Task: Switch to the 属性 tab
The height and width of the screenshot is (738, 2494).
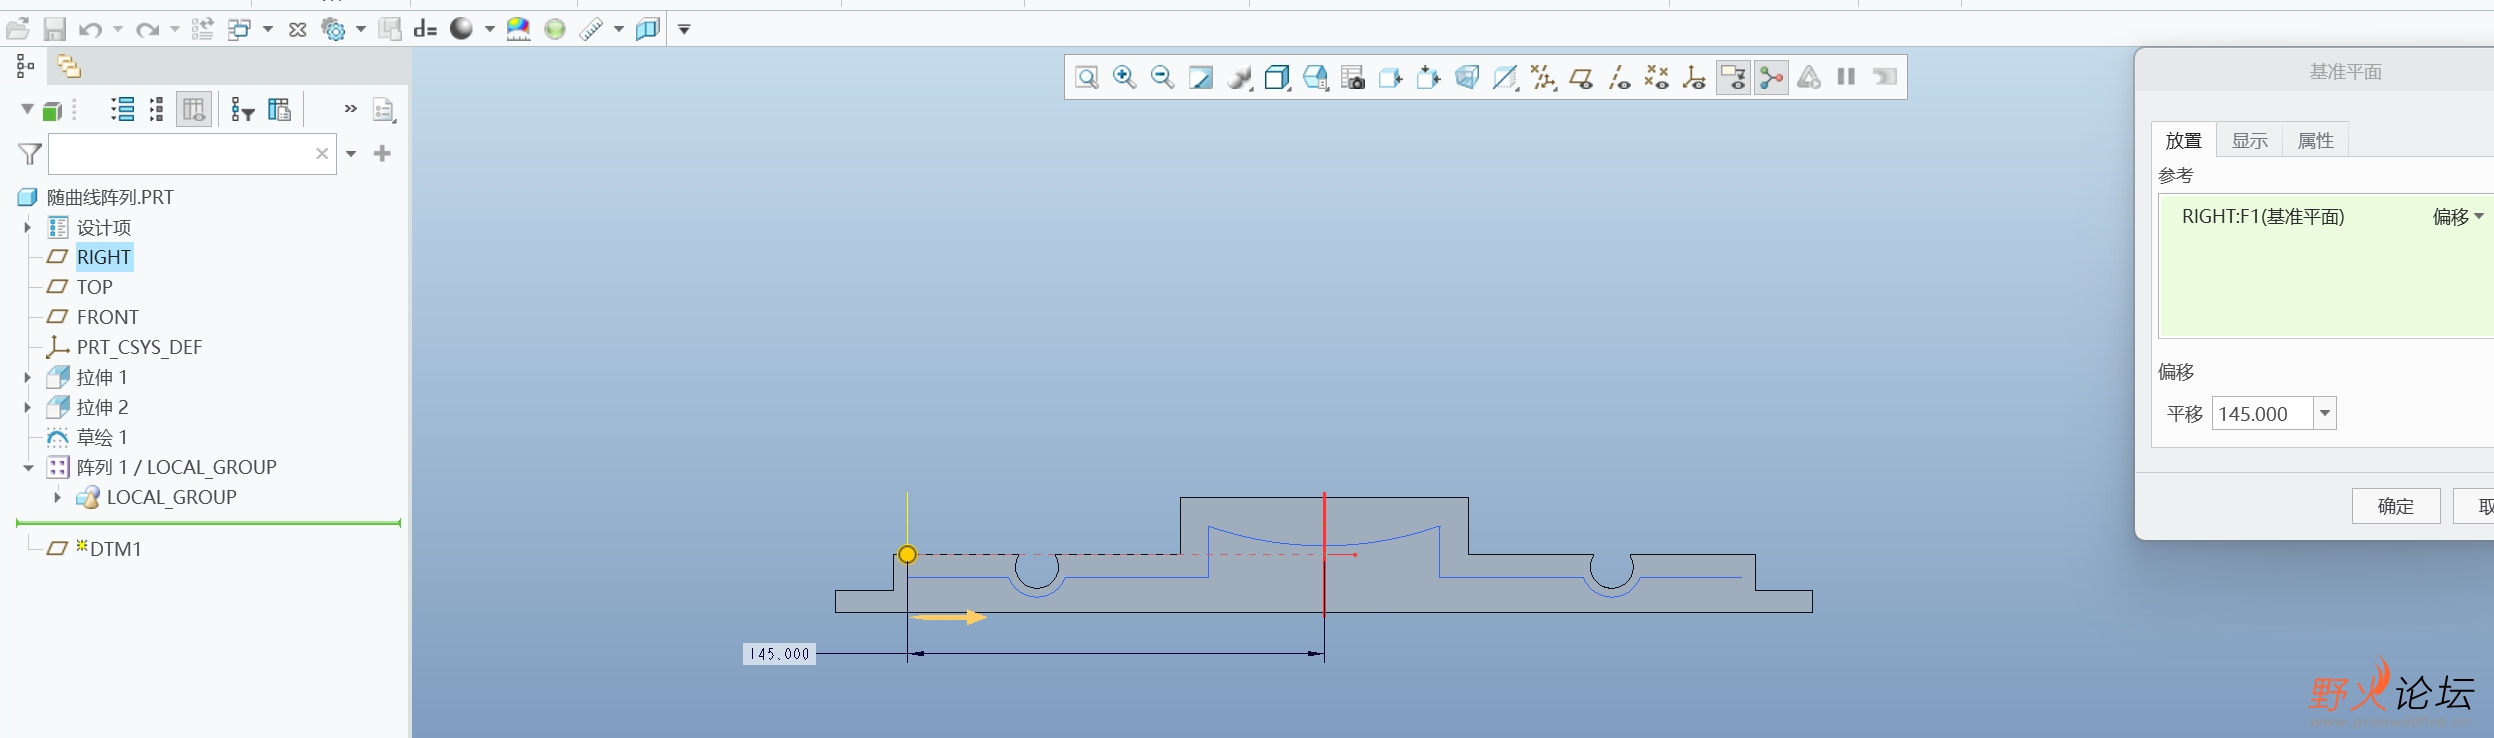Action: tap(2315, 141)
